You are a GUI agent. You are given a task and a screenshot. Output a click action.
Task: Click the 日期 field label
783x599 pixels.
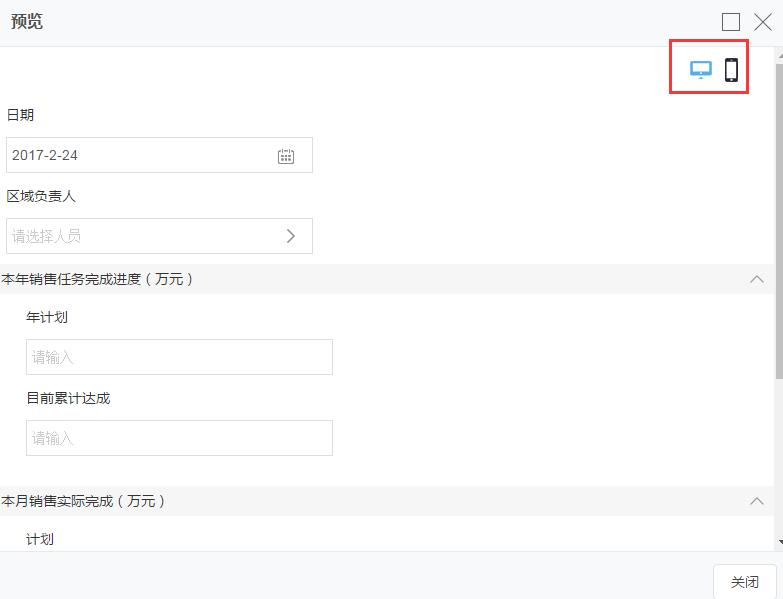click(x=20, y=115)
